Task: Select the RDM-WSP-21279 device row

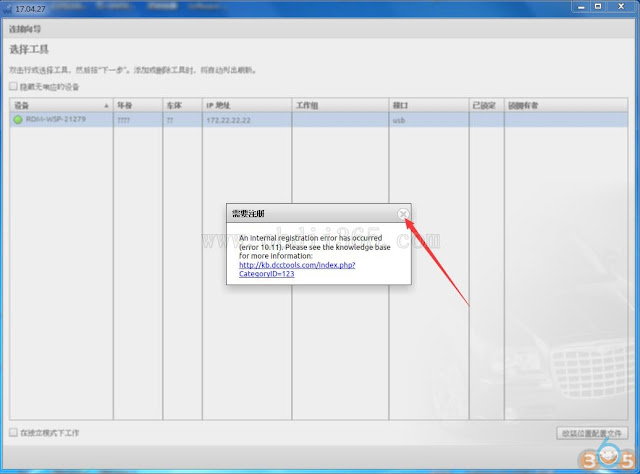Action: point(318,120)
